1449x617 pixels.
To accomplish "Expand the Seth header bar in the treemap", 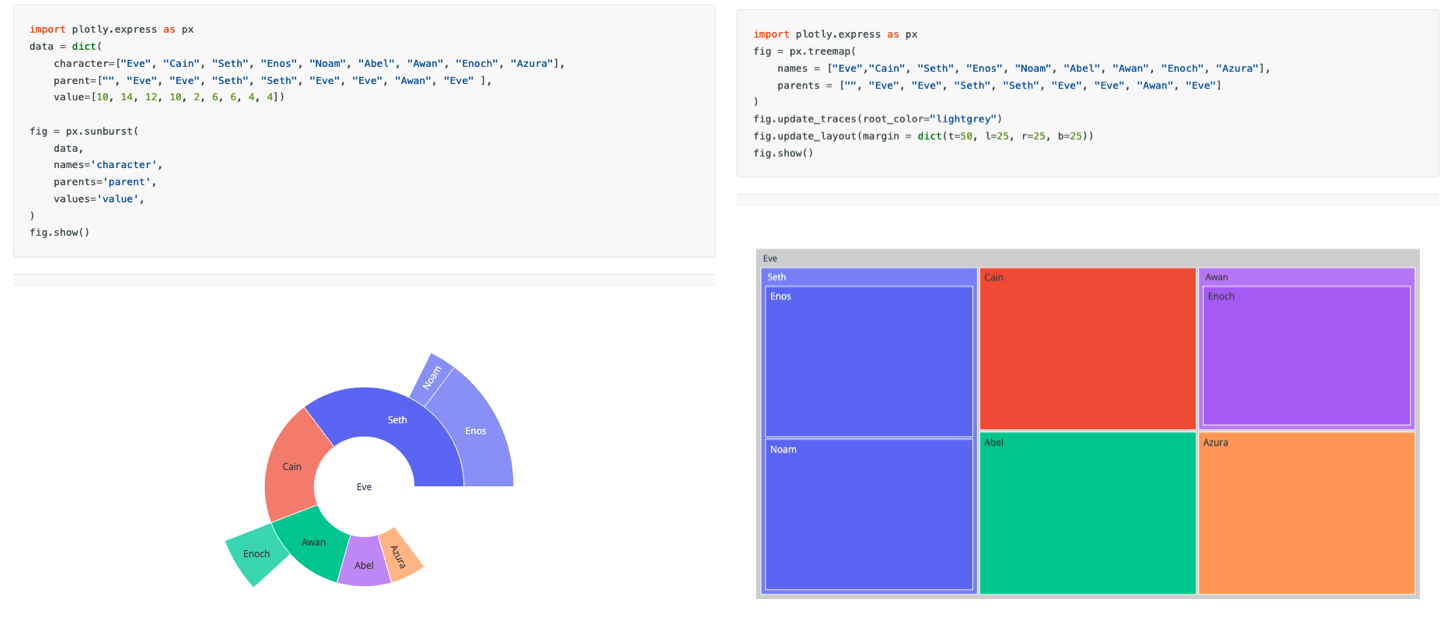I will pos(868,277).
